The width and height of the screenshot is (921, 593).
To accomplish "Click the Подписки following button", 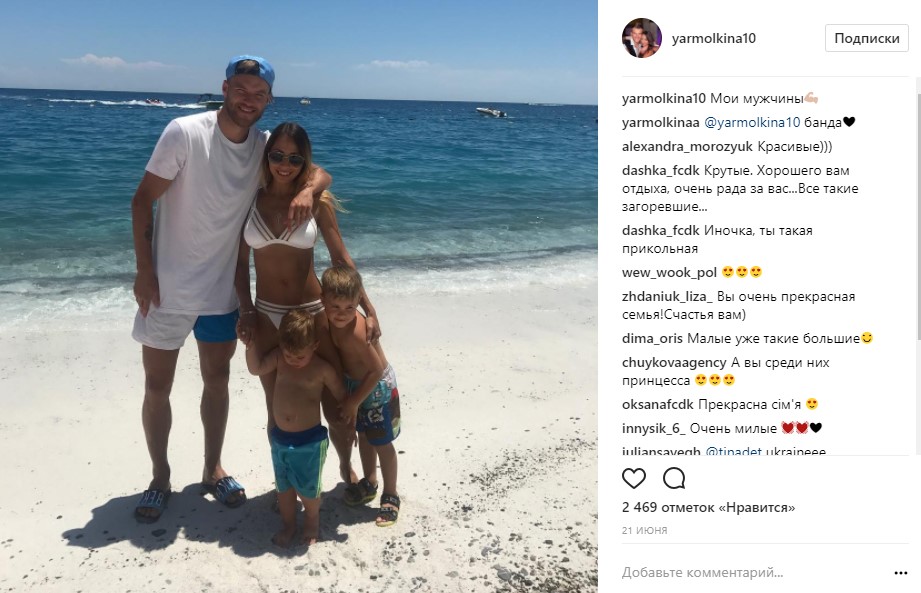I will [x=866, y=38].
